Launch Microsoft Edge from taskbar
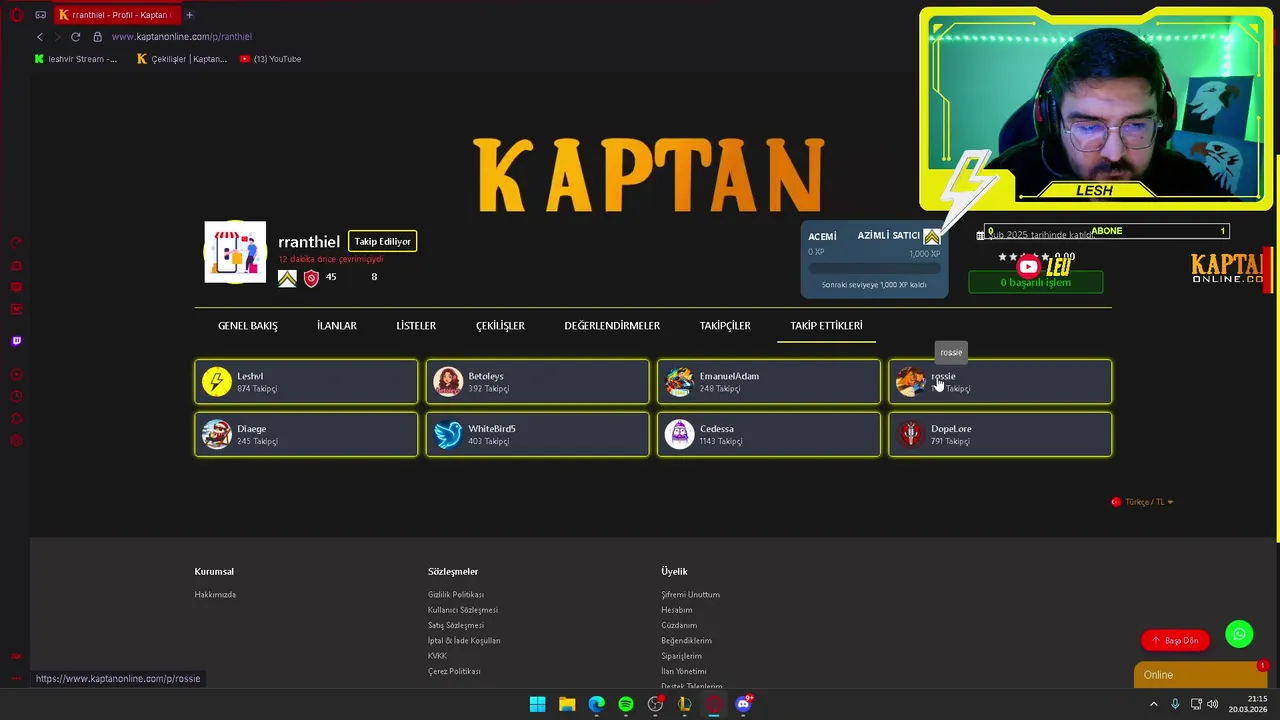This screenshot has height=720, width=1280. 596,704
